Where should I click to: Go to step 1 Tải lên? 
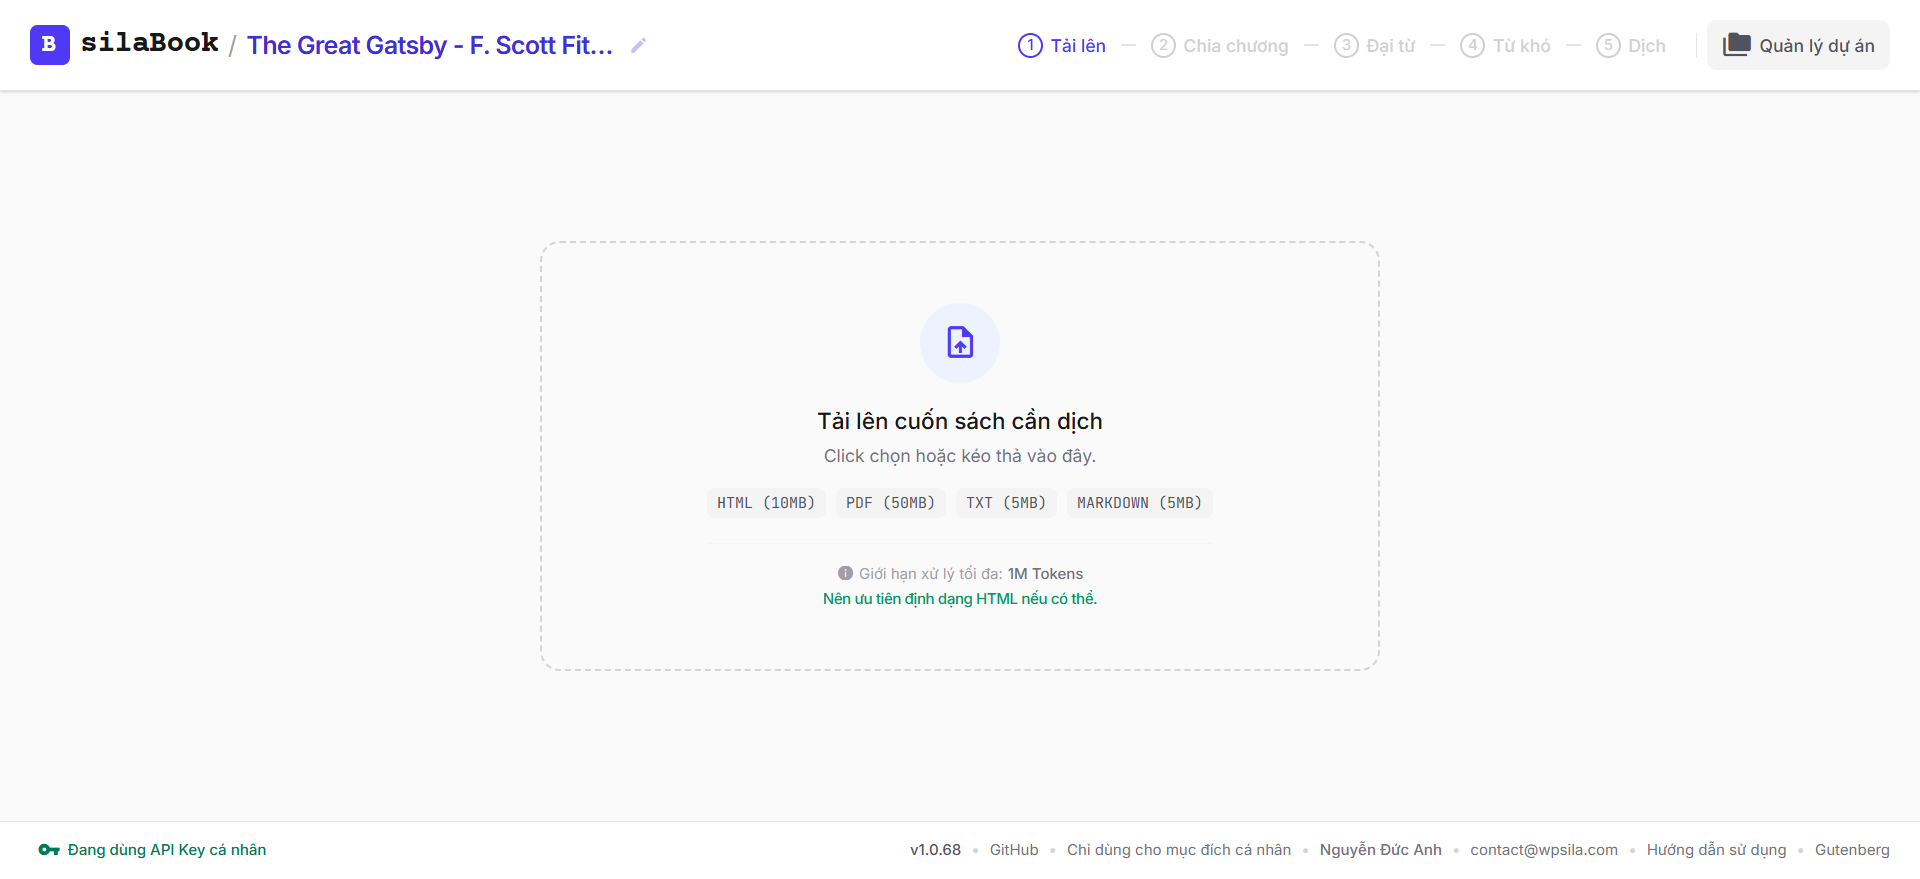pos(1062,45)
